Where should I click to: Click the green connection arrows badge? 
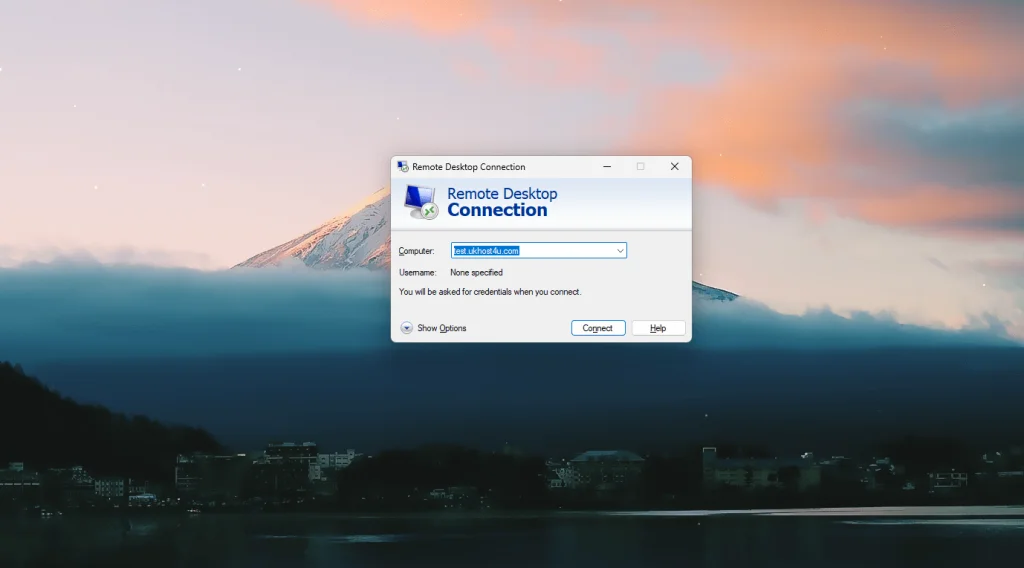click(x=429, y=211)
